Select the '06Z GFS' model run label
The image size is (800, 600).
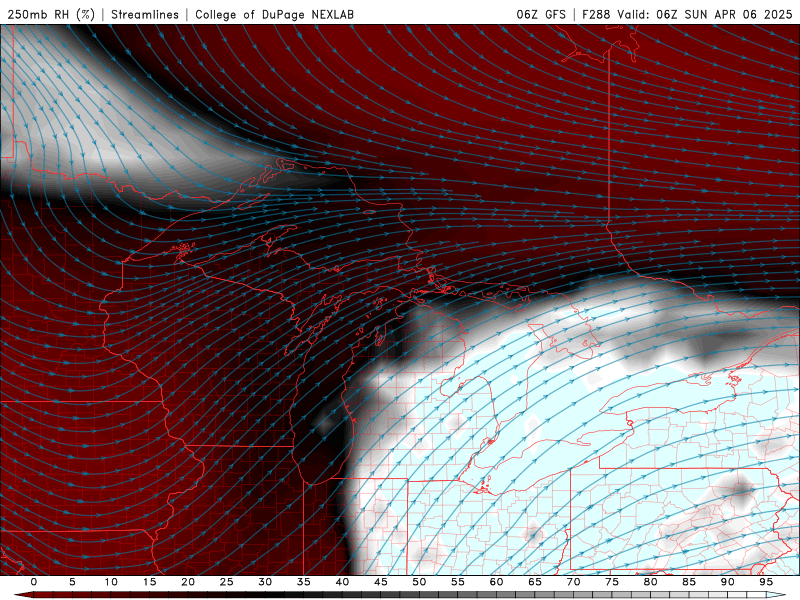541,14
